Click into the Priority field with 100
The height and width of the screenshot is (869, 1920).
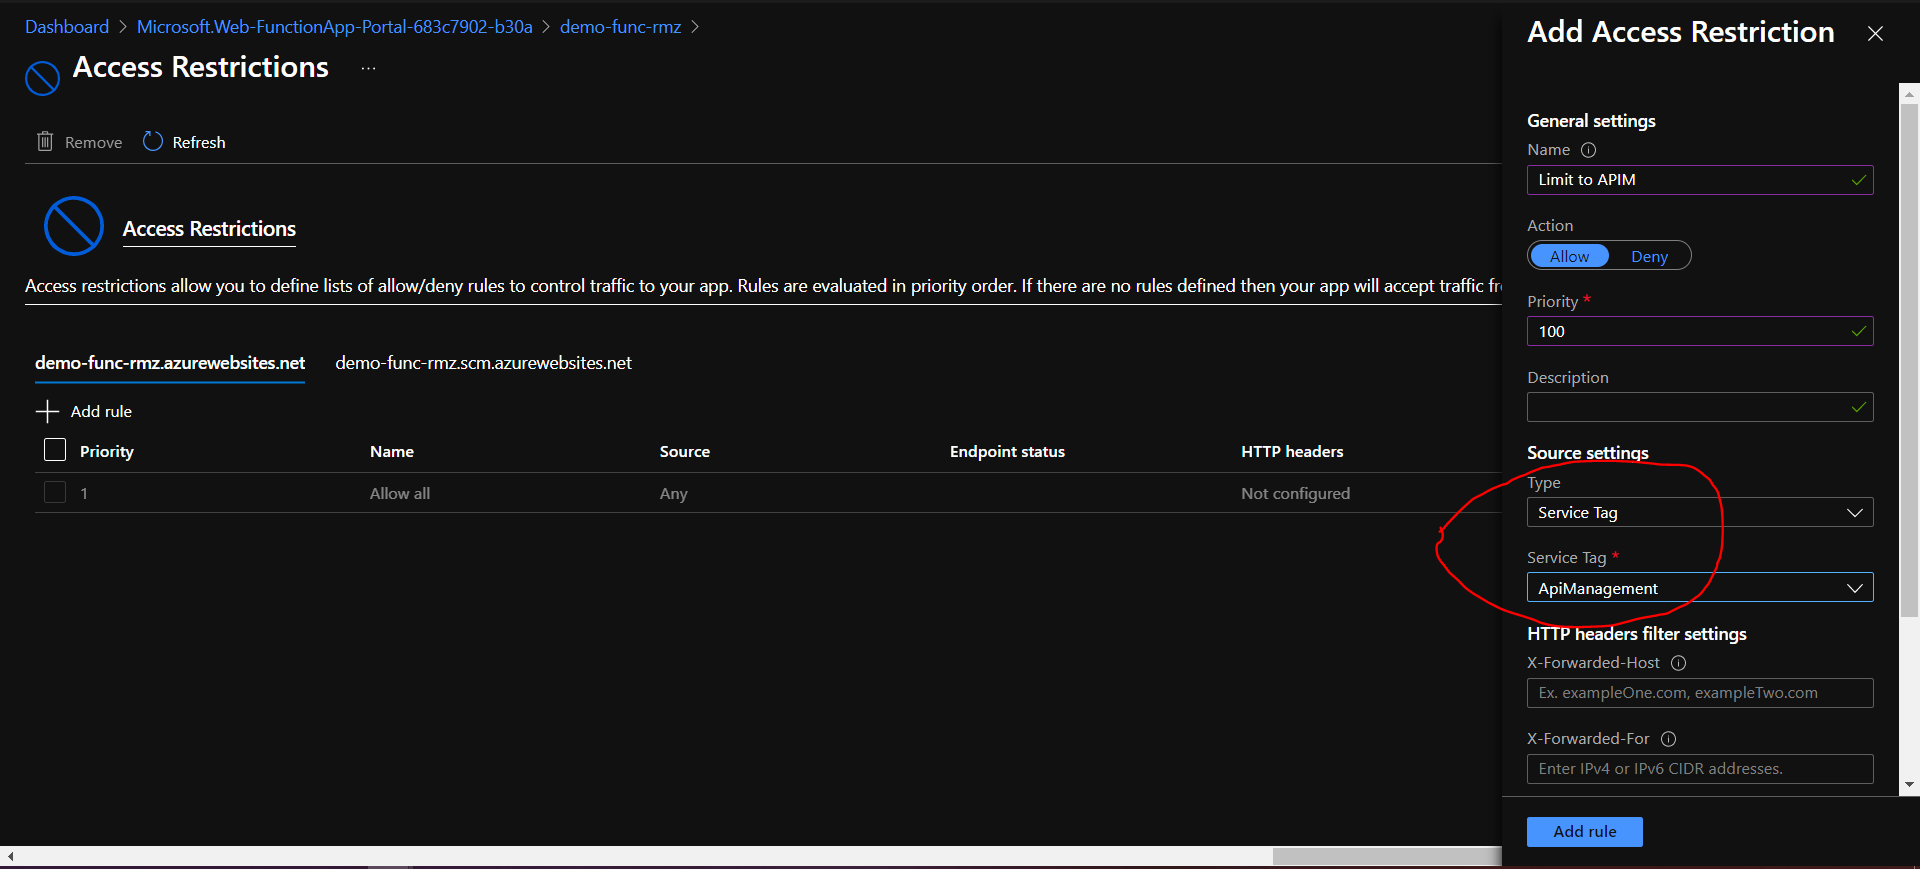pos(1700,332)
